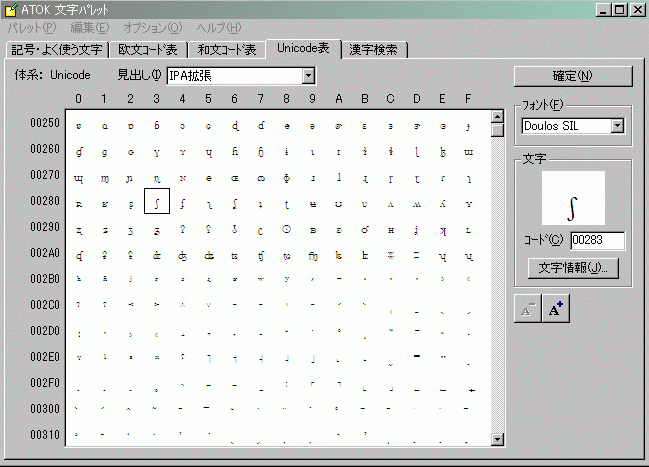Switch to the 和文コード表 tab
The height and width of the screenshot is (467, 649).
tap(227, 50)
